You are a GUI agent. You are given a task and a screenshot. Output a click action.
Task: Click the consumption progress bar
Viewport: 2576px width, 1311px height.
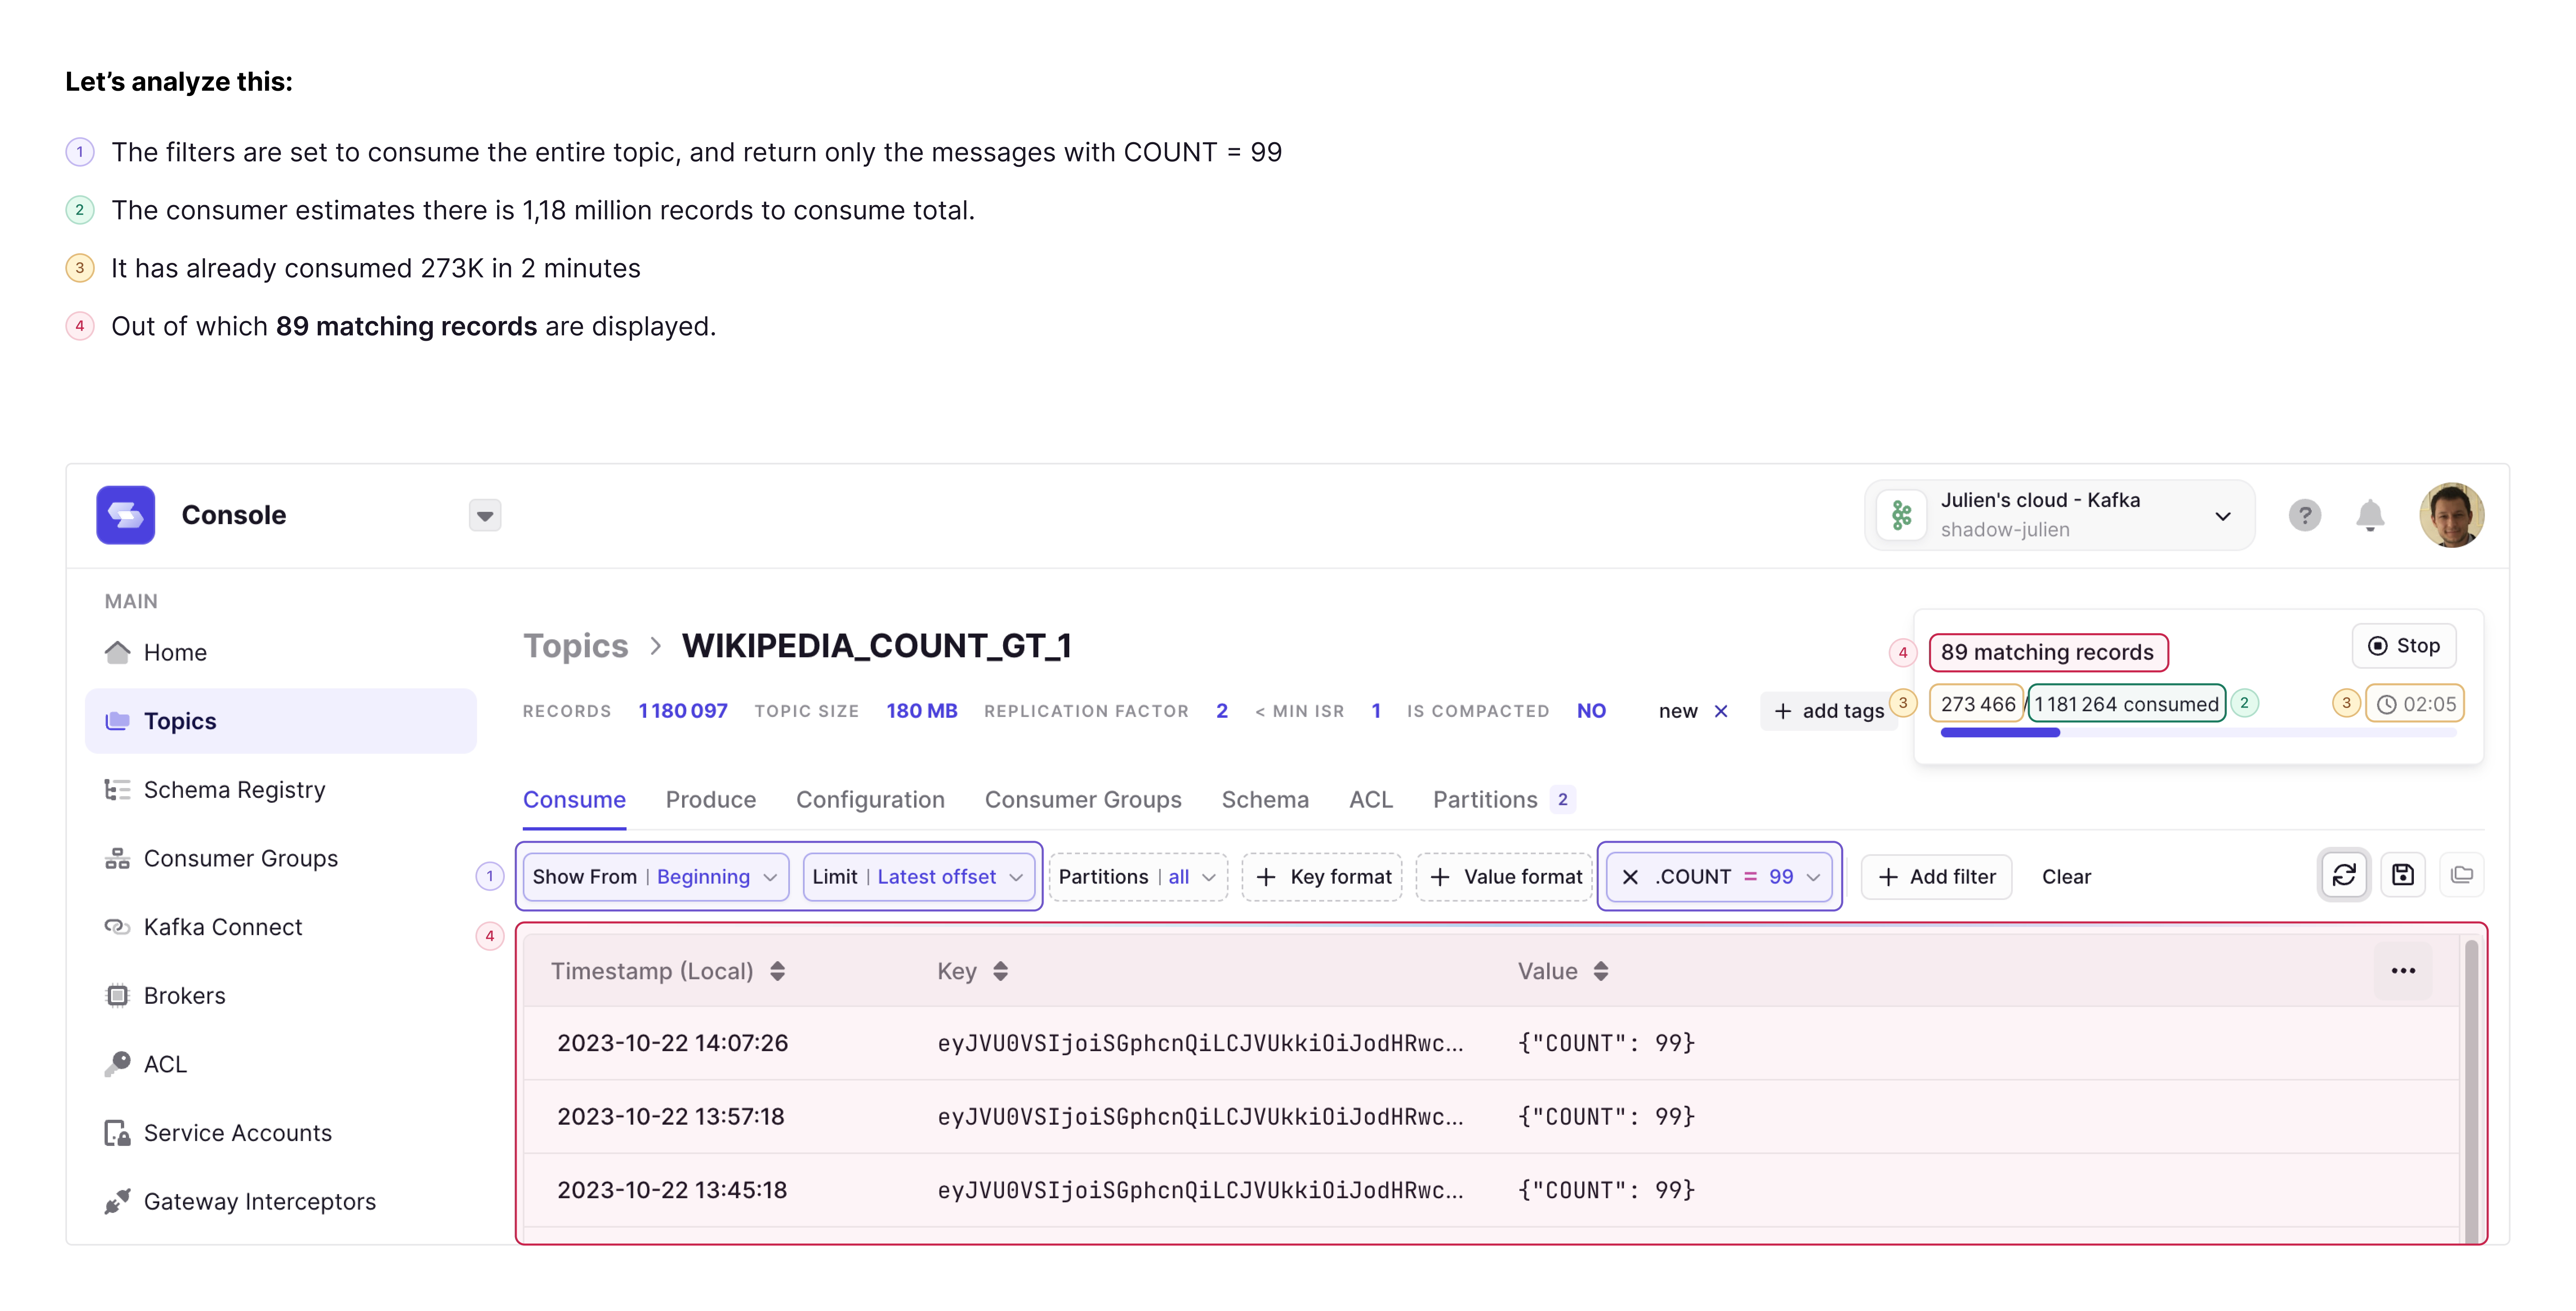pyautogui.click(x=2198, y=733)
